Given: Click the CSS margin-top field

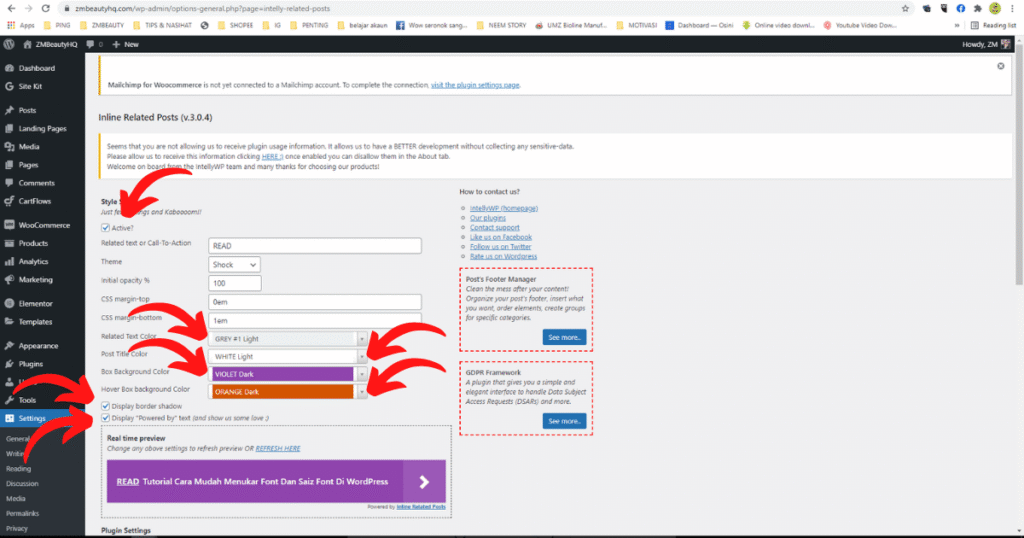Looking at the screenshot, I should (x=315, y=302).
